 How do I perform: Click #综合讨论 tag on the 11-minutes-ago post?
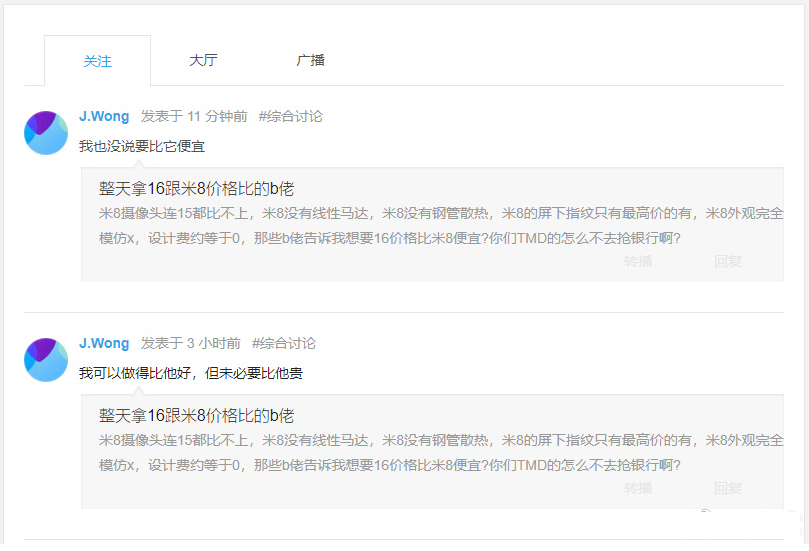click(290, 117)
